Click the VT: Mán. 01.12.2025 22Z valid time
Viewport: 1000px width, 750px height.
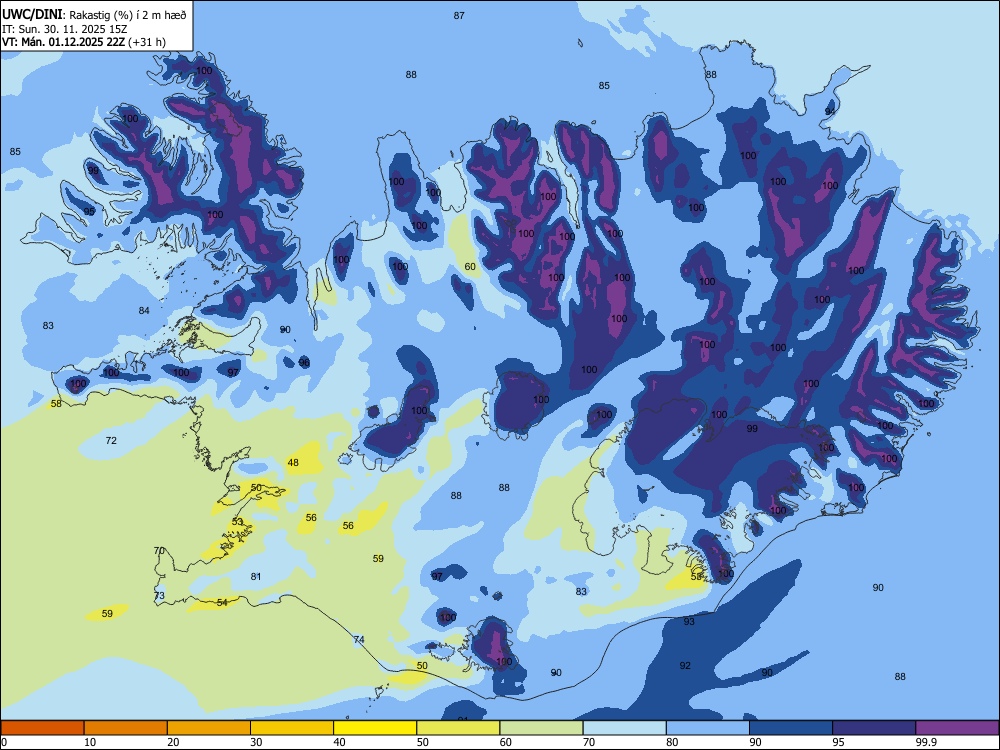click(84, 42)
